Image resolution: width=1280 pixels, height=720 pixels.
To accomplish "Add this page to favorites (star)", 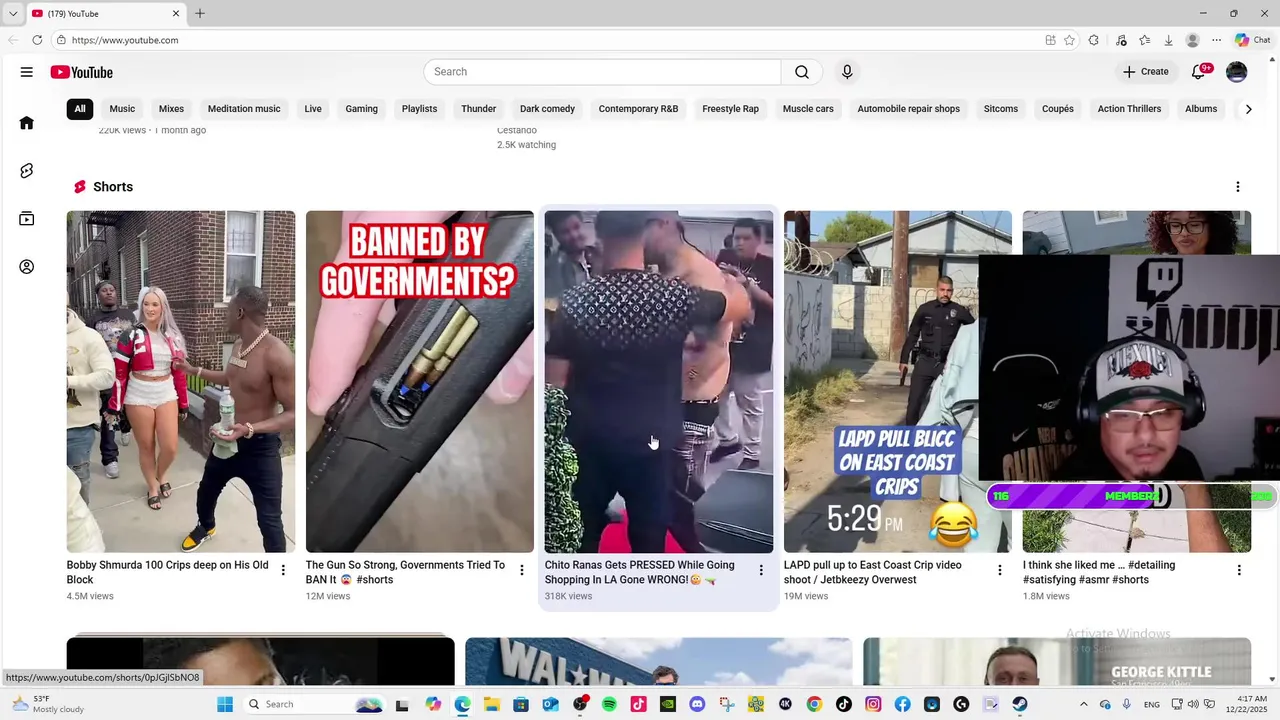I will pyautogui.click(x=1069, y=40).
